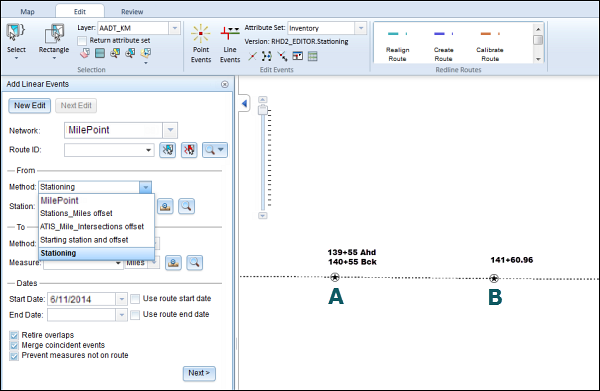Choose ATIS_Mile_Intersections offset method

click(96, 226)
